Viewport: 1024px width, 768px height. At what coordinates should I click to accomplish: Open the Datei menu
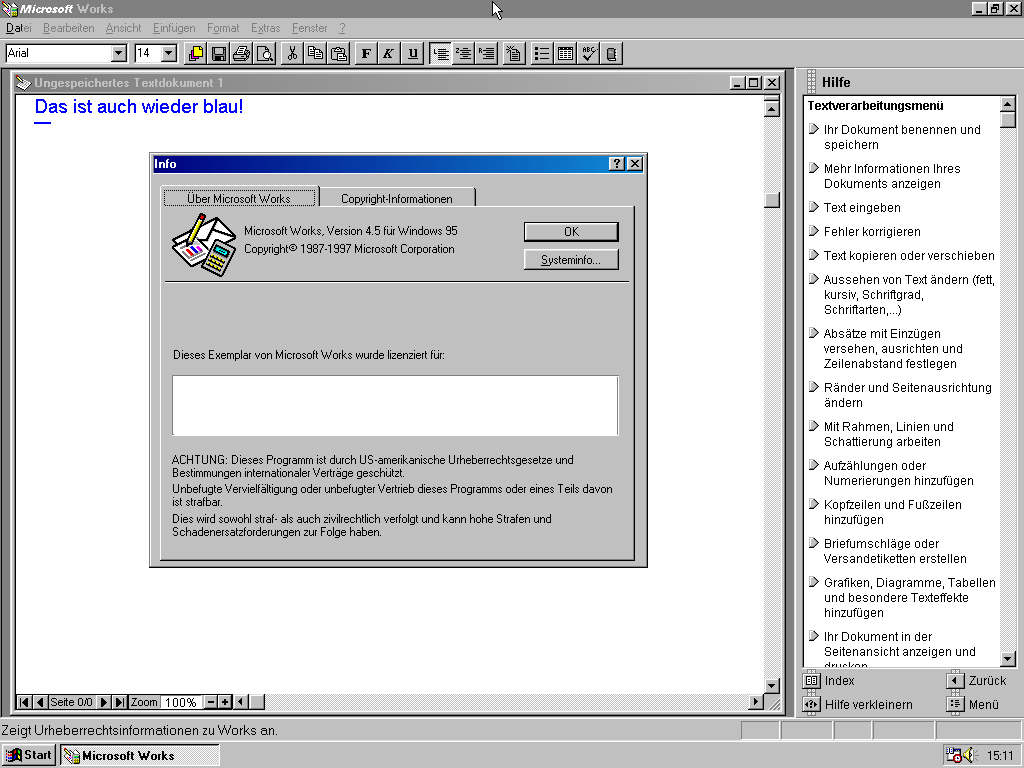(18, 28)
